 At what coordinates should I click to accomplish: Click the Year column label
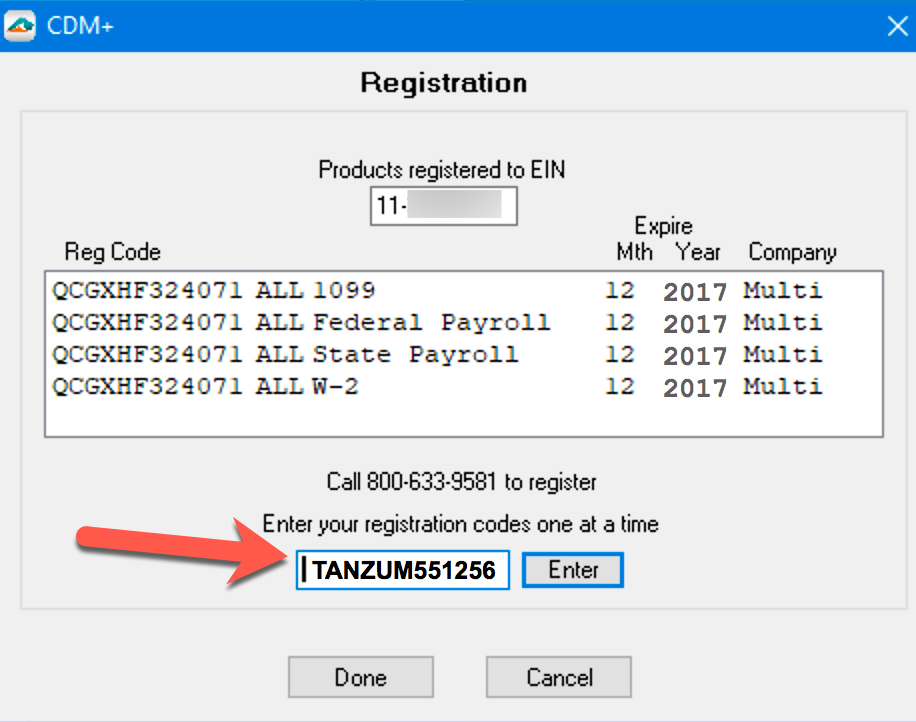click(697, 252)
